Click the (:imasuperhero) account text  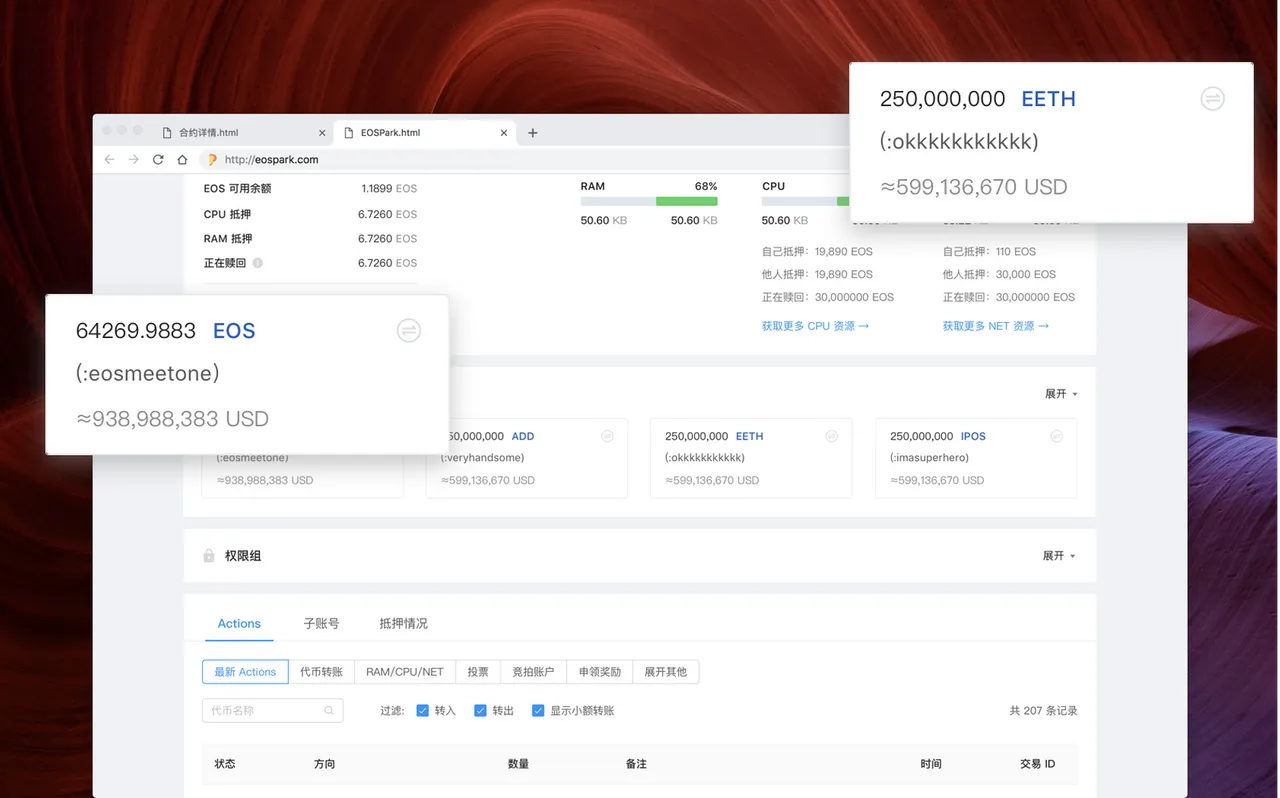click(x=931, y=458)
